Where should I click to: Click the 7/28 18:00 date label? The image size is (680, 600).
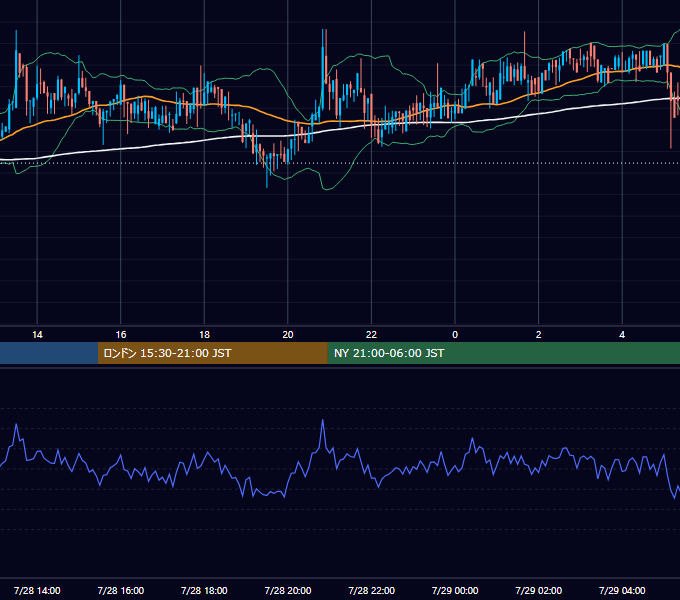pyautogui.click(x=204, y=590)
